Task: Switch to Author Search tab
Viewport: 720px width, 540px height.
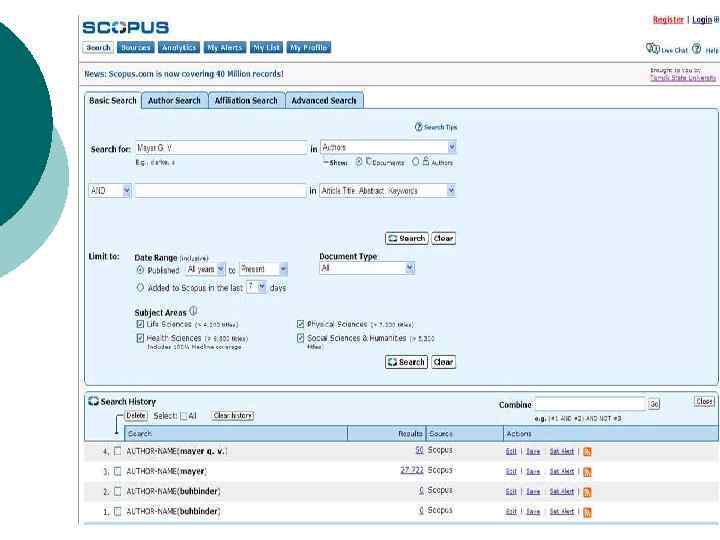Action: (174, 101)
